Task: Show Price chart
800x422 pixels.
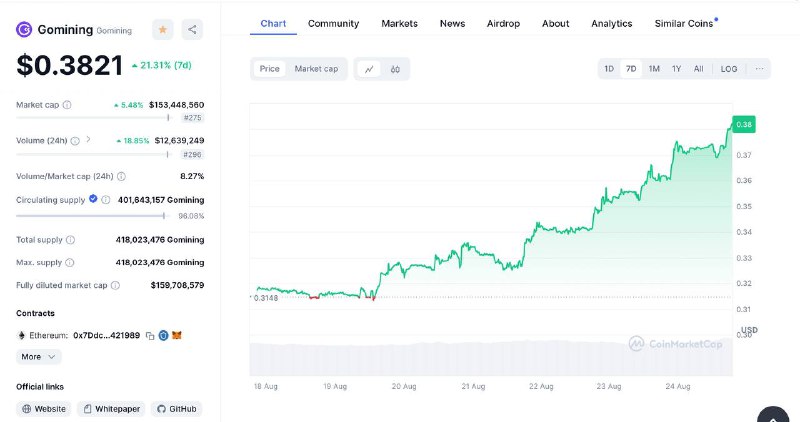Action: point(269,69)
